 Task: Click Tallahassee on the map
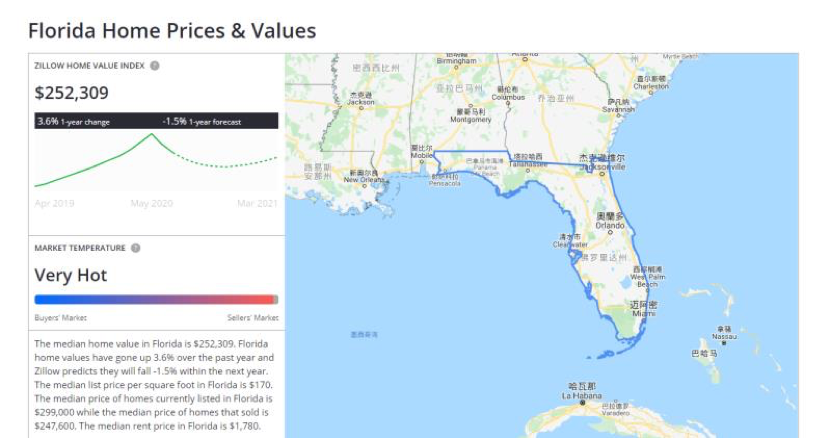coord(528,165)
